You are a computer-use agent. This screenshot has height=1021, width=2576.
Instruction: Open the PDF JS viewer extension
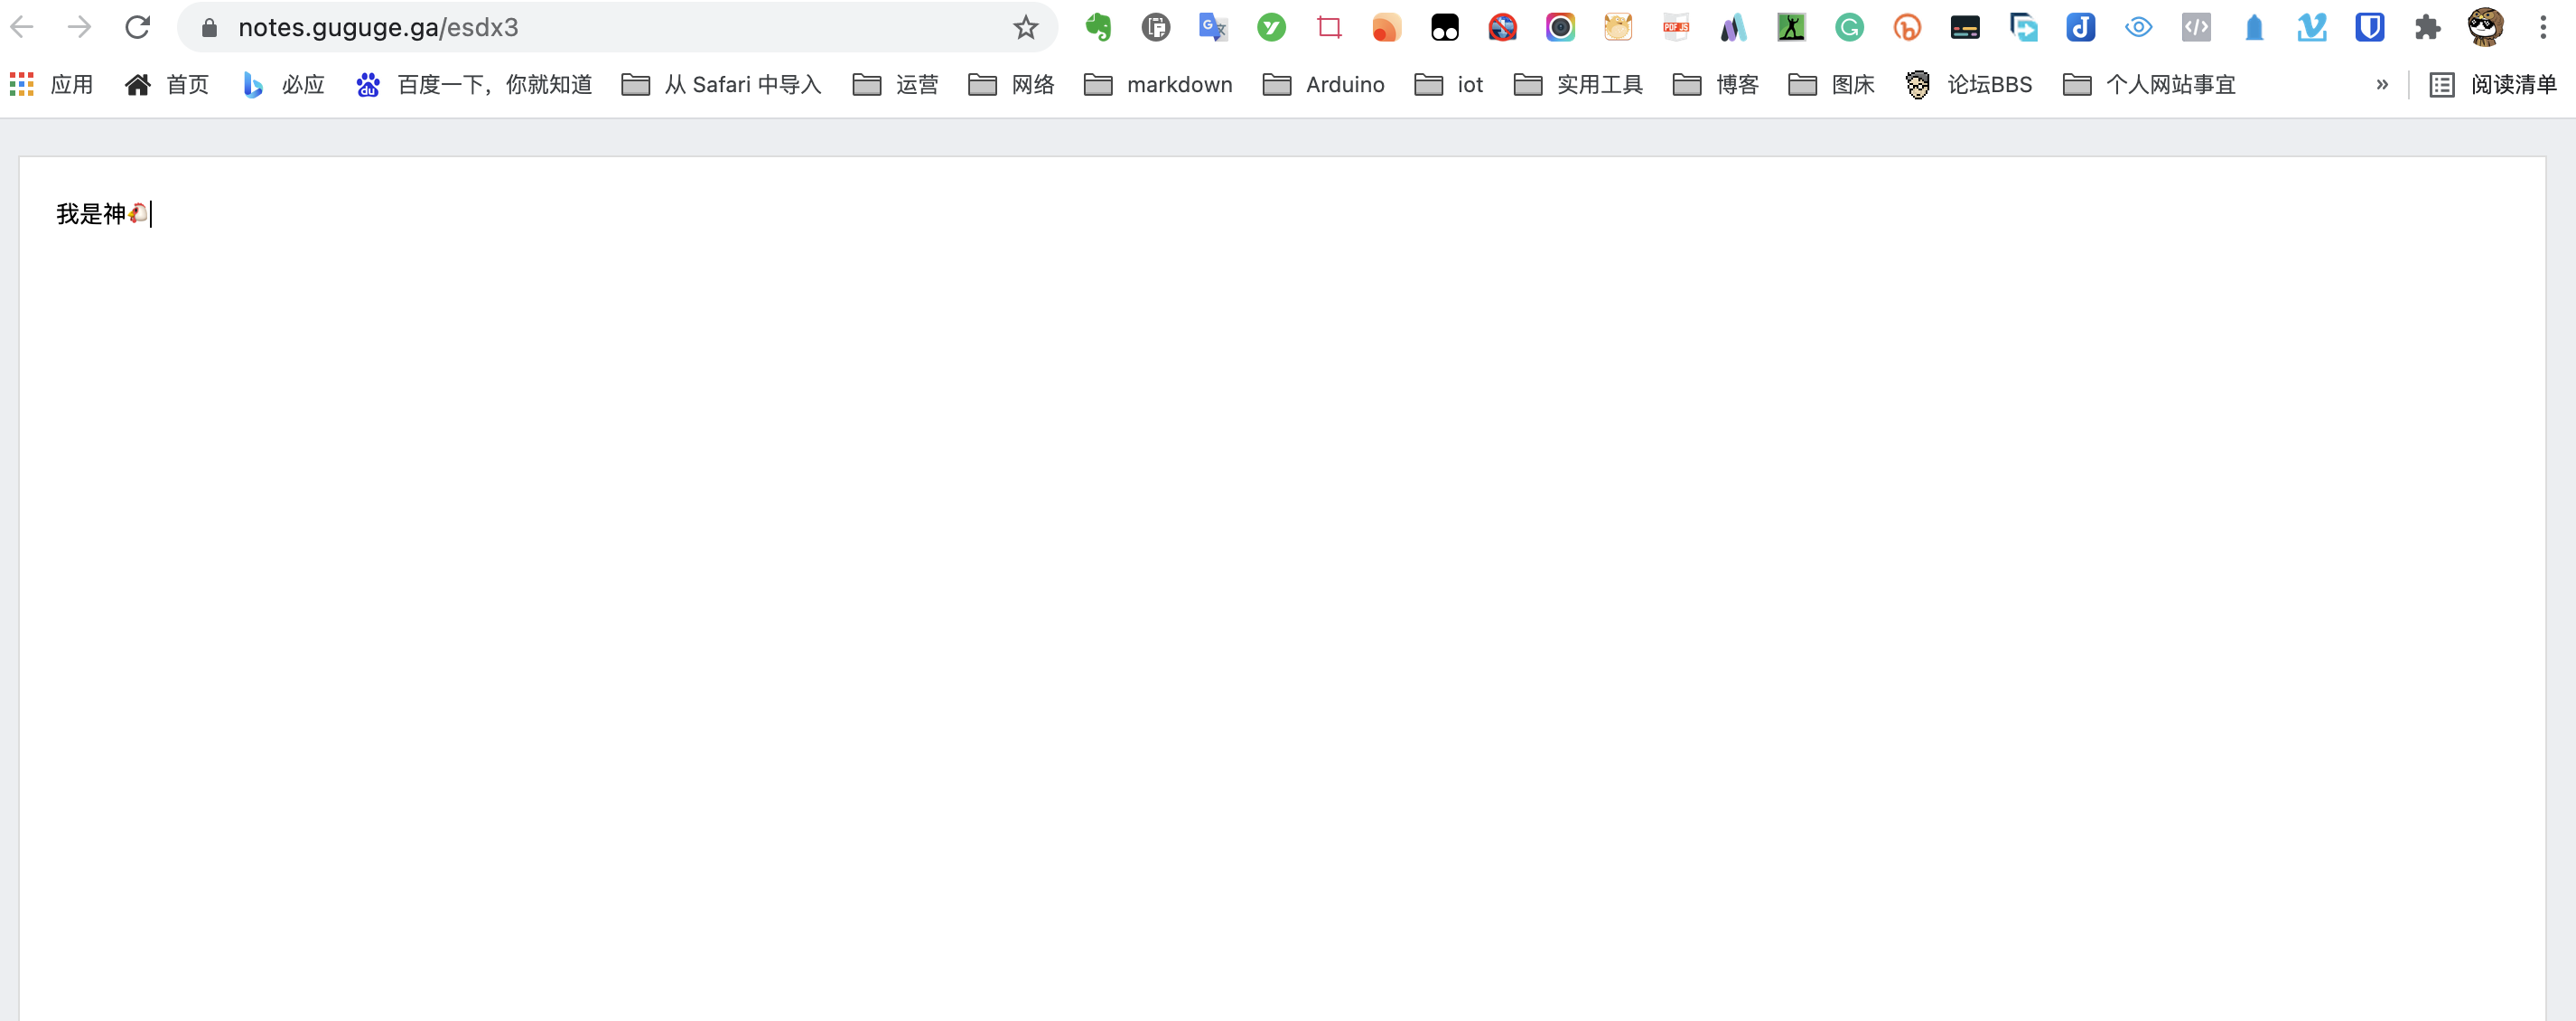tap(1676, 27)
